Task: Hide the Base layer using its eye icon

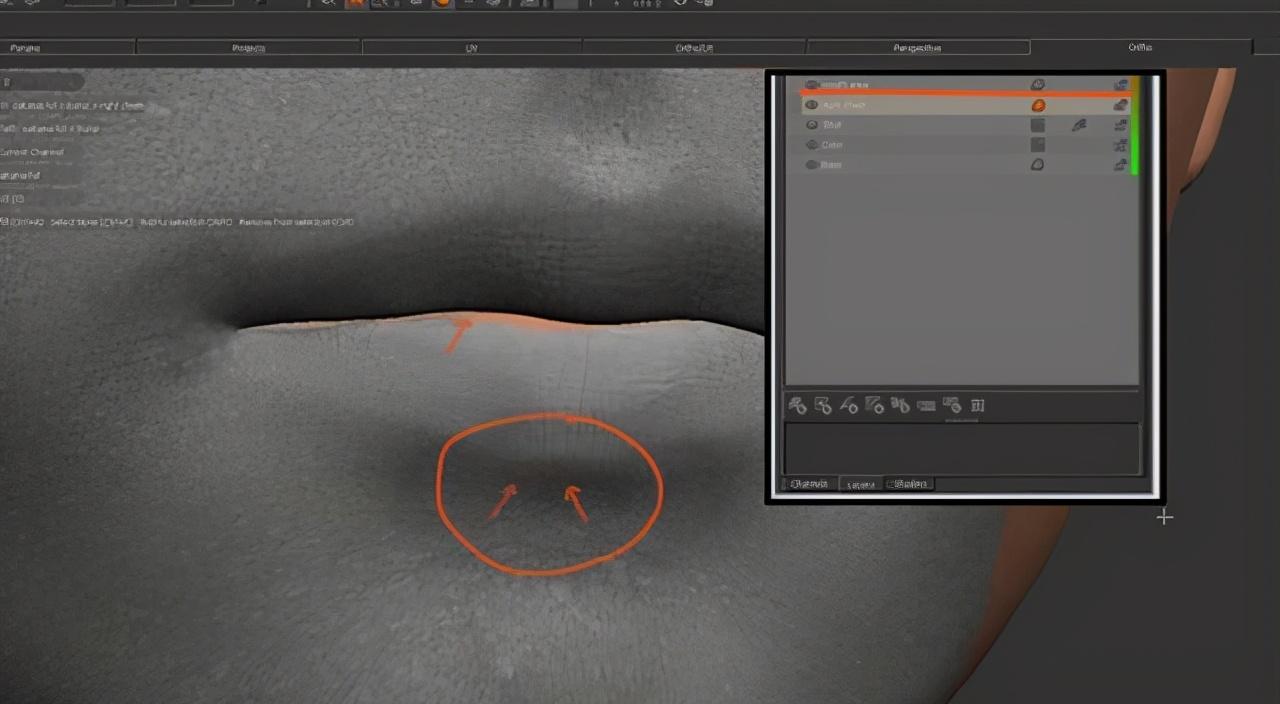Action: coord(812,165)
